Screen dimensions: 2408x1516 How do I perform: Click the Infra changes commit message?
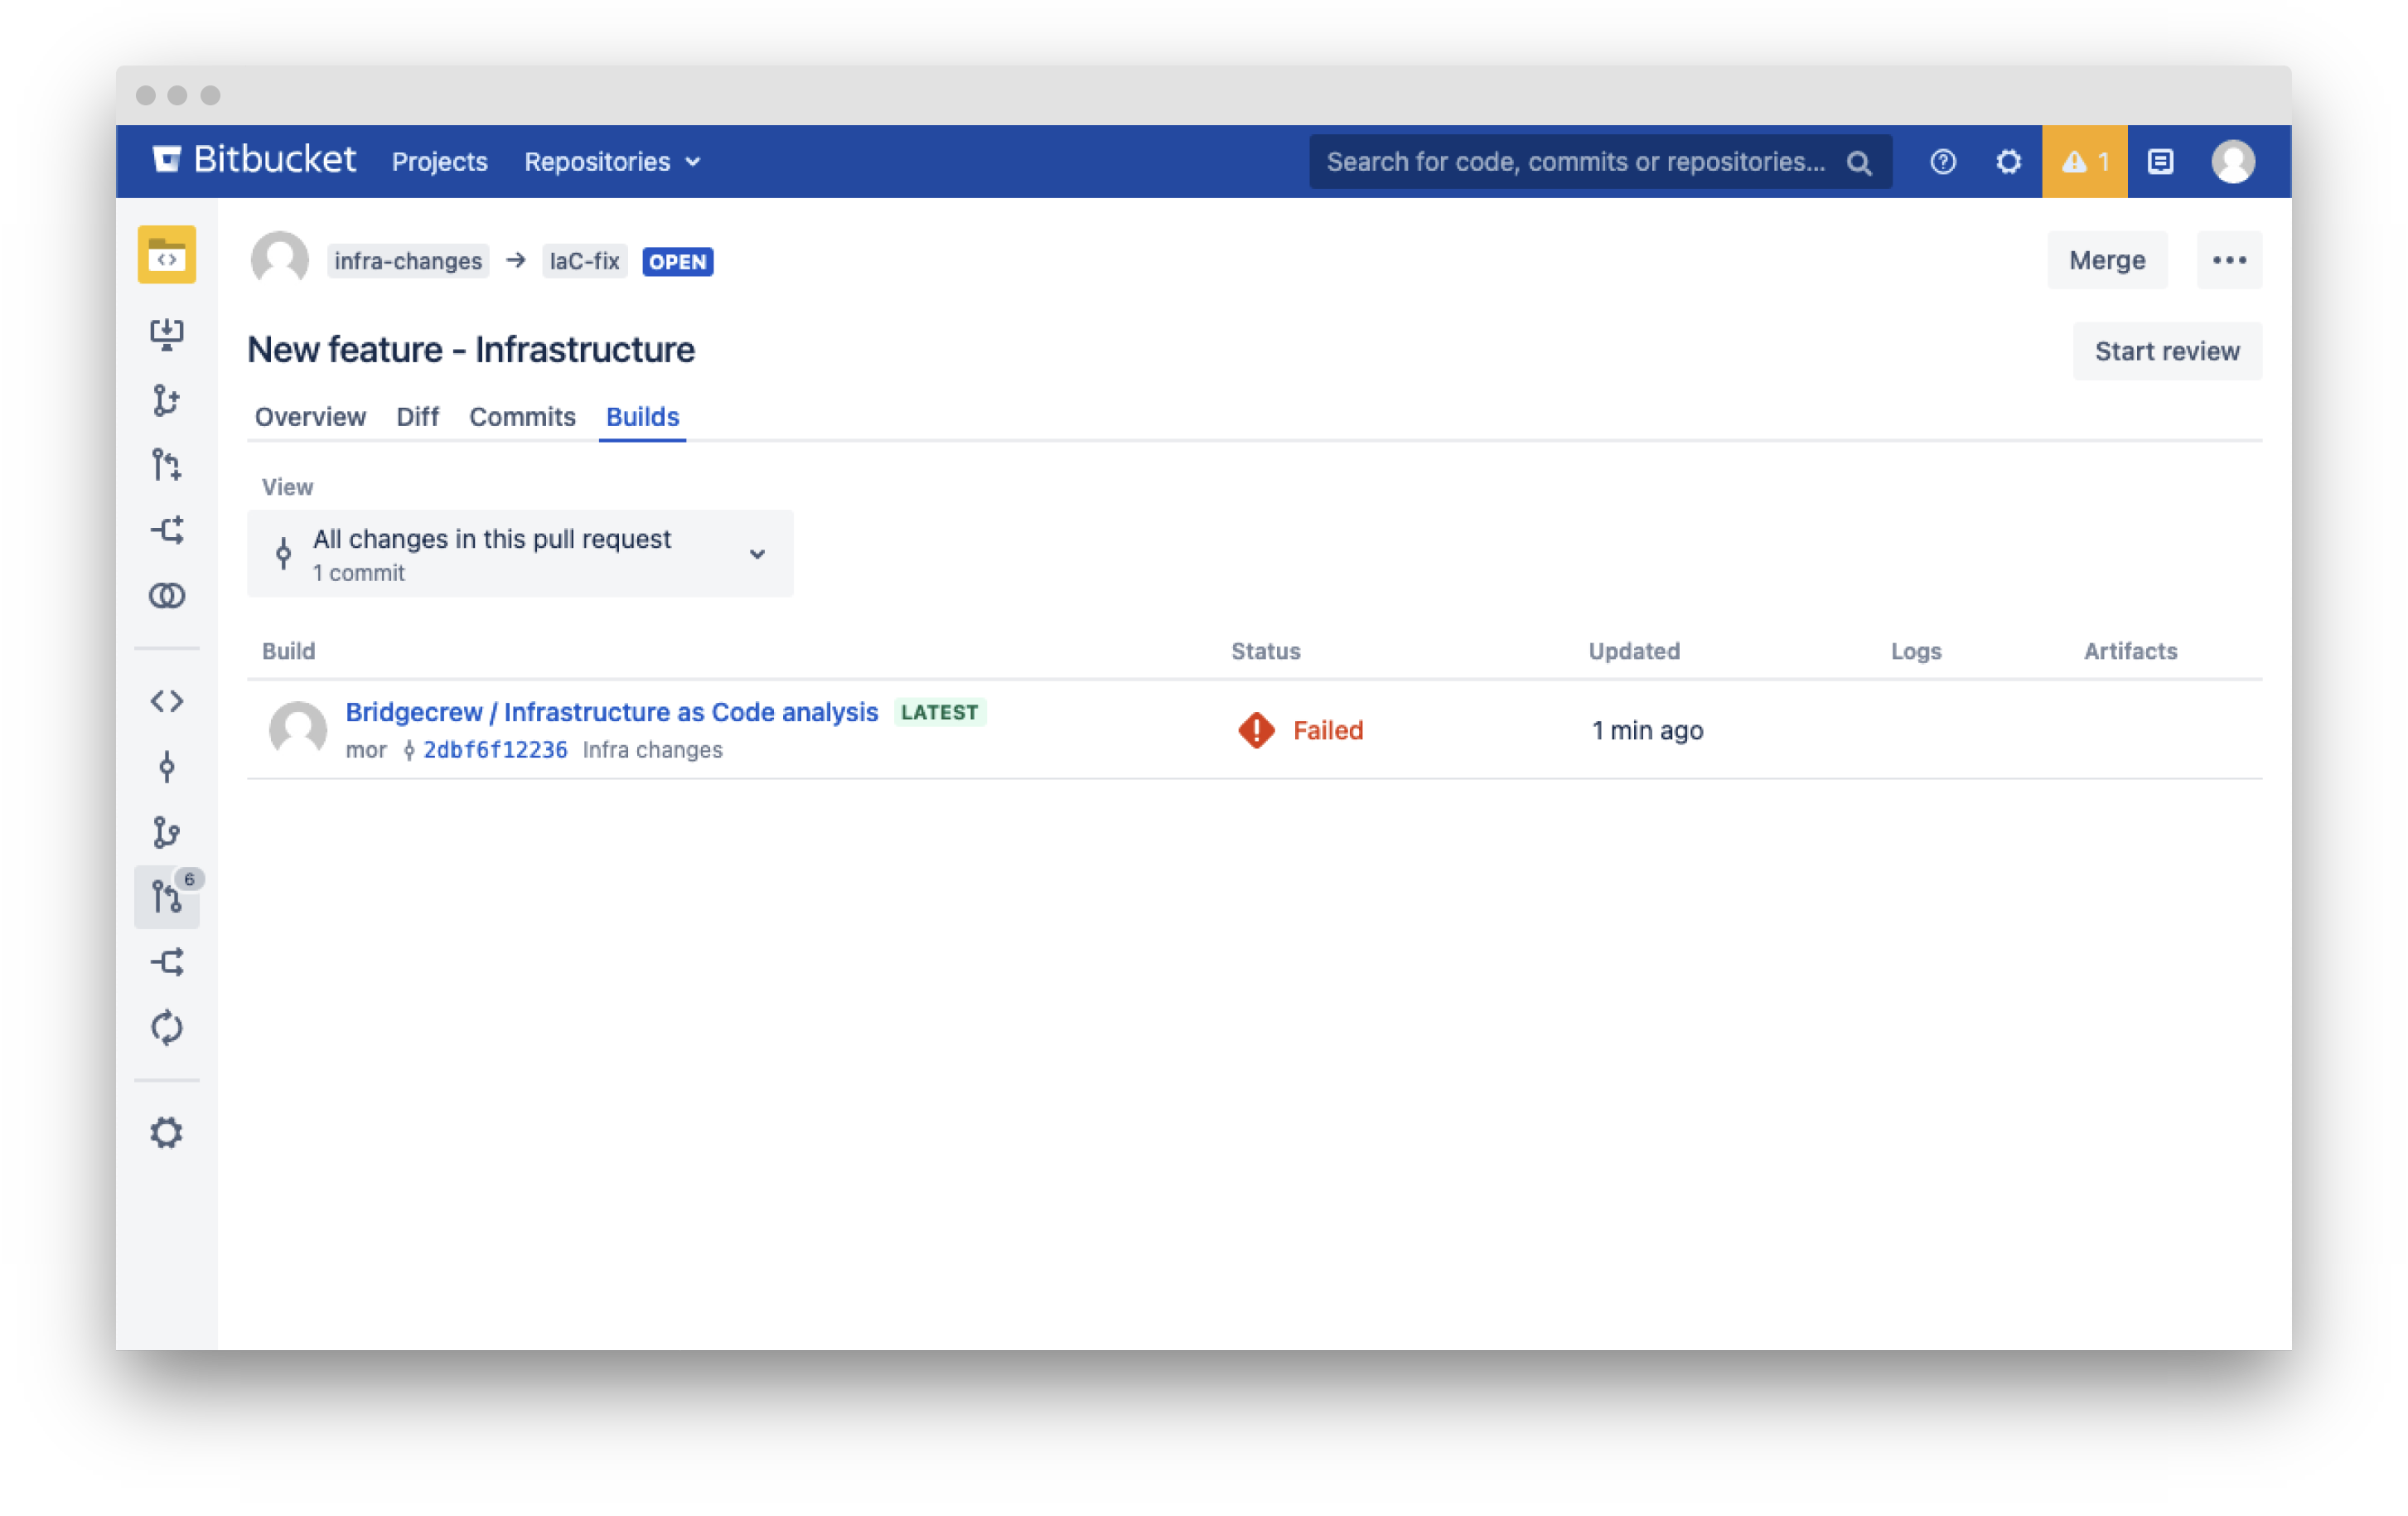[652, 750]
